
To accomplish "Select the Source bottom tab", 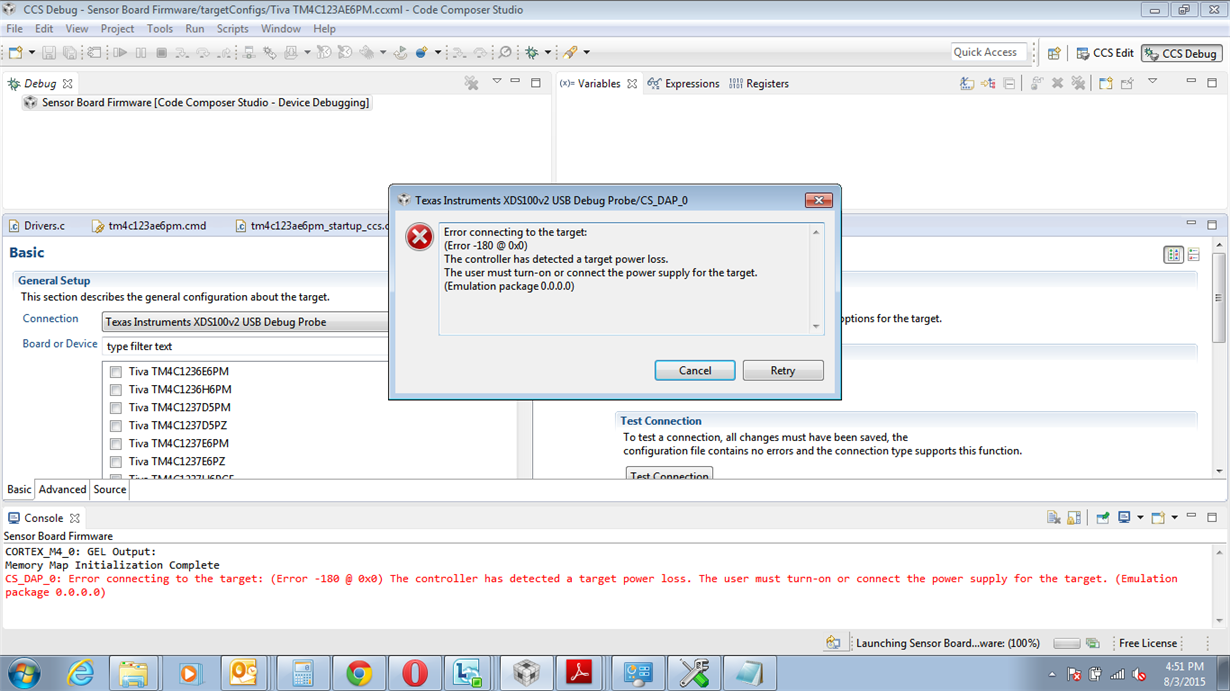I will tap(110, 490).
